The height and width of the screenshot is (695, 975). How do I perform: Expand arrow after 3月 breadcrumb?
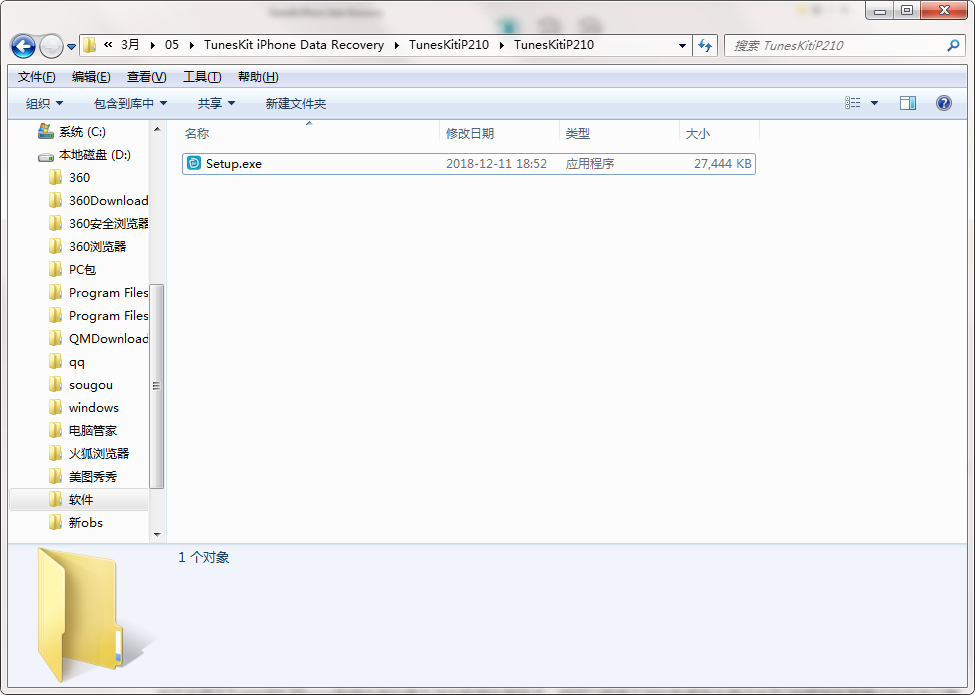click(x=152, y=45)
